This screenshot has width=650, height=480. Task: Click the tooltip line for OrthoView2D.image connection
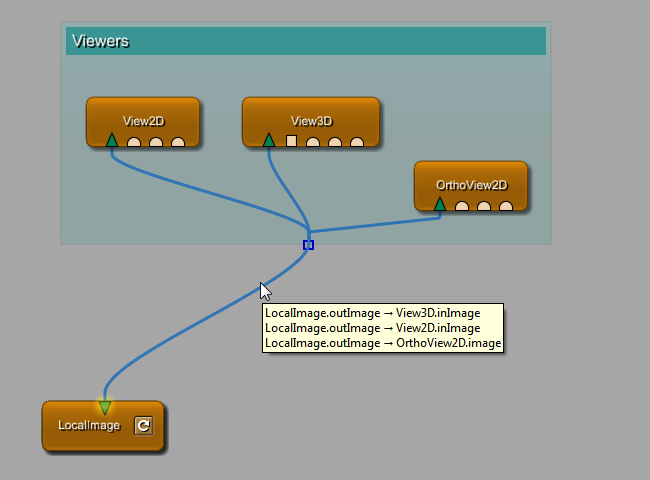[x=383, y=343]
